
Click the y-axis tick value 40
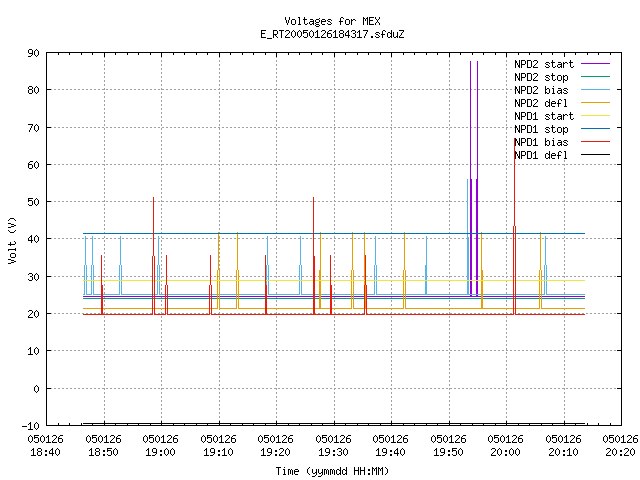[33, 239]
